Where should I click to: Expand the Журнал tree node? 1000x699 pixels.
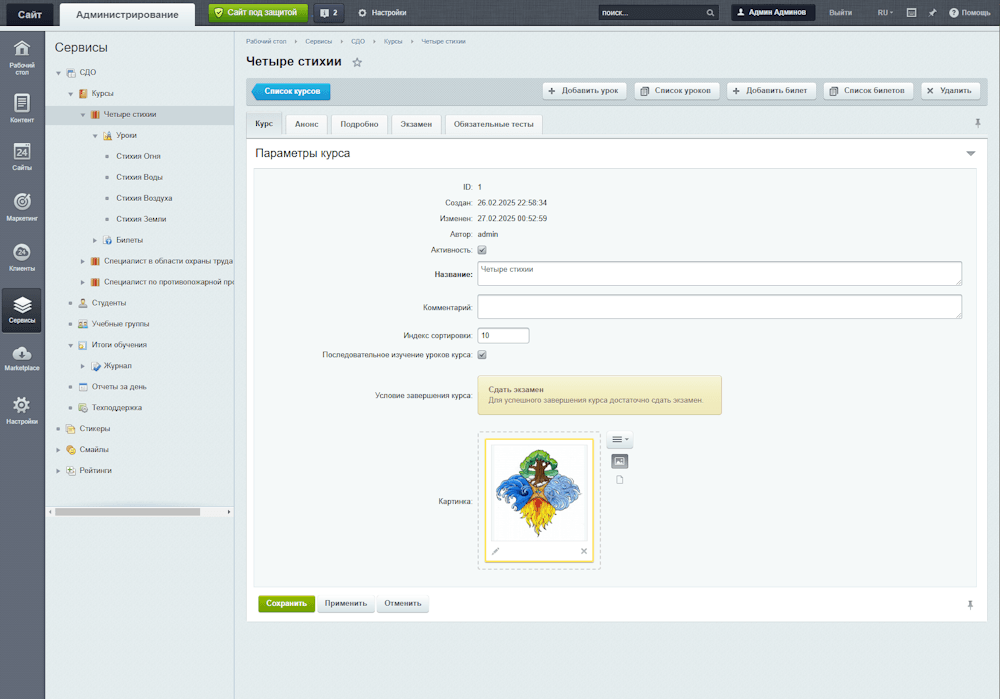(x=83, y=366)
